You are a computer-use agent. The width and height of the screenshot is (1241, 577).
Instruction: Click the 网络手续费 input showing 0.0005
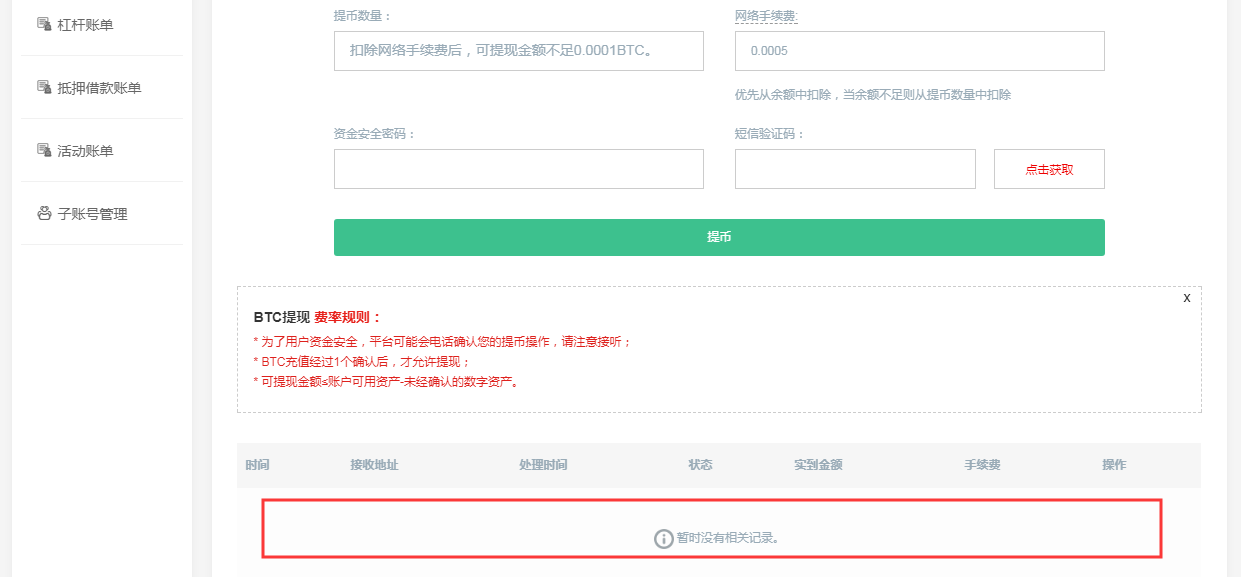(919, 50)
